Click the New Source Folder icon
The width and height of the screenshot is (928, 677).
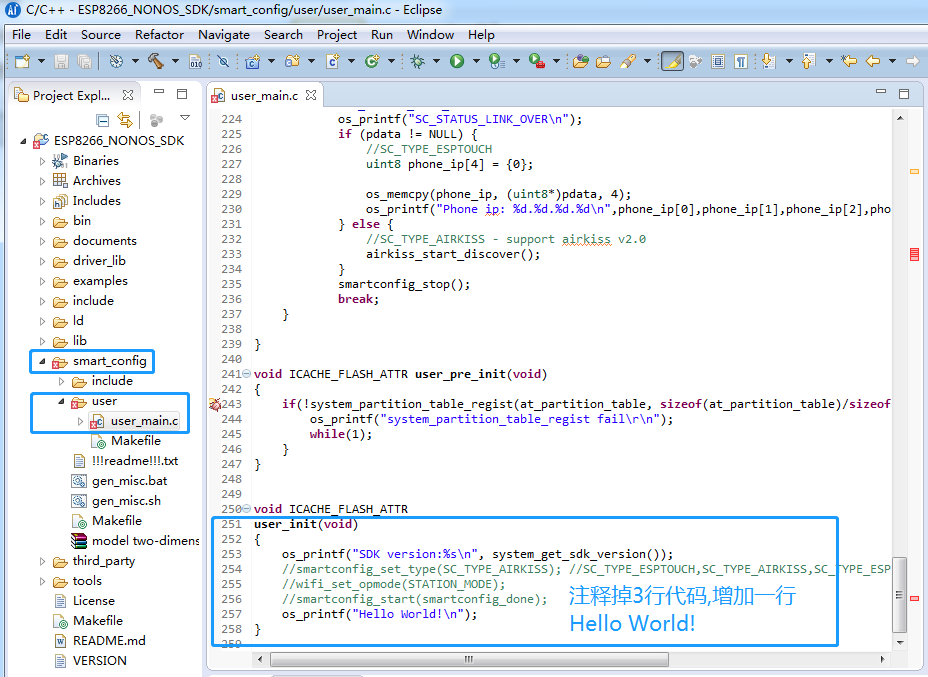click(x=292, y=61)
